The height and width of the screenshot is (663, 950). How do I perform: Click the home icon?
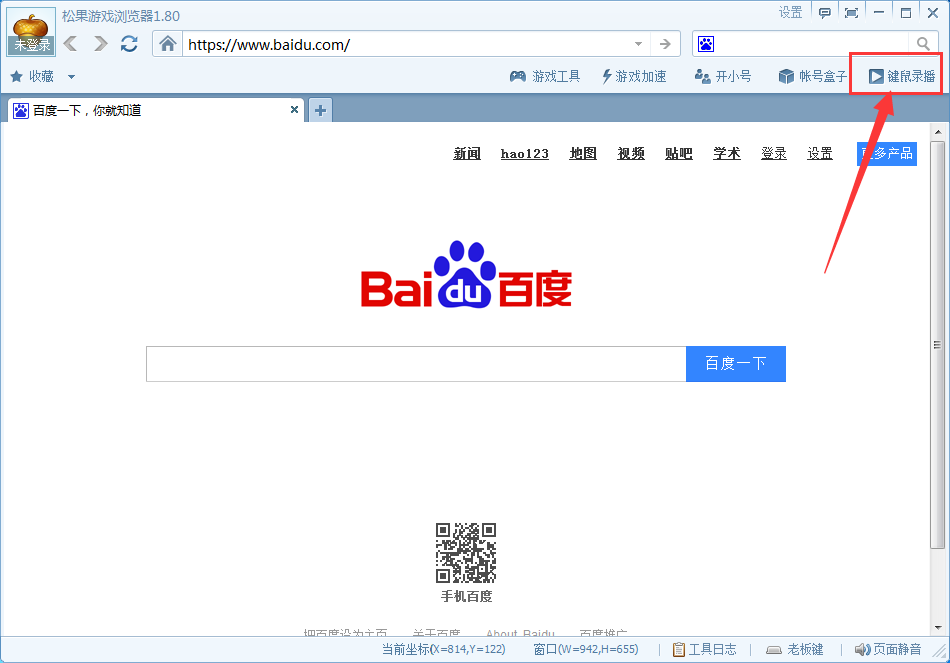pyautogui.click(x=166, y=44)
